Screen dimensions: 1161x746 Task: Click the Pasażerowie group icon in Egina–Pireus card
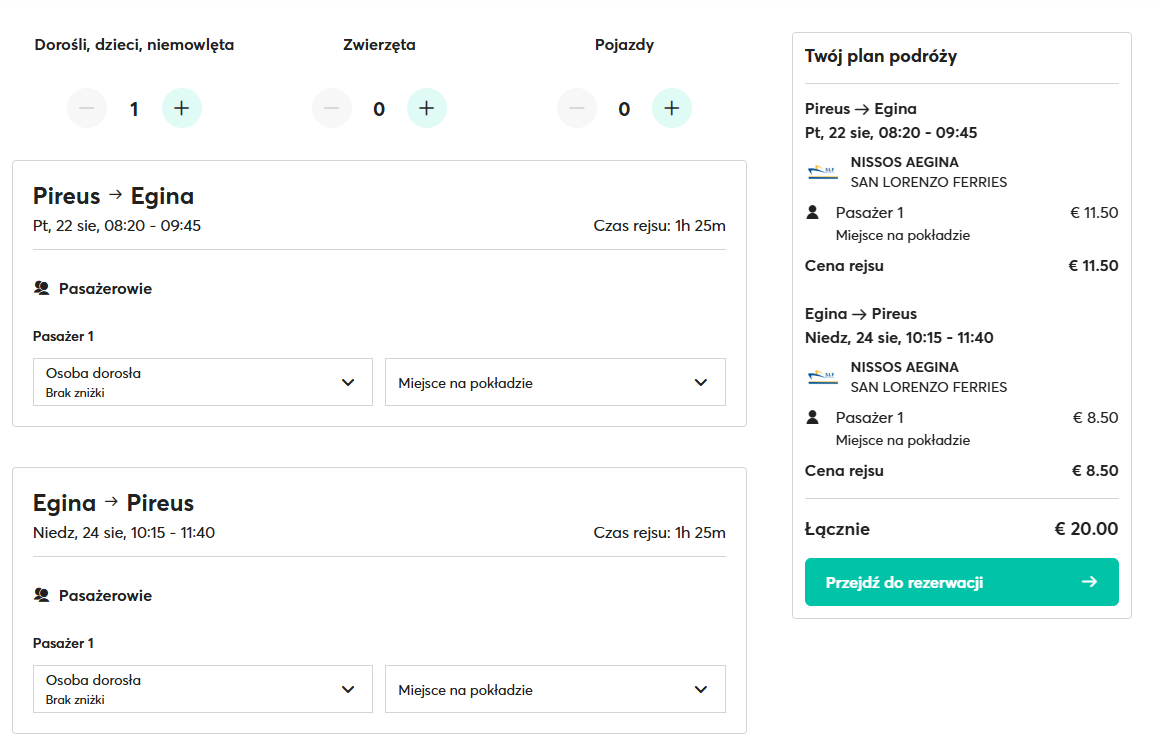coord(41,595)
